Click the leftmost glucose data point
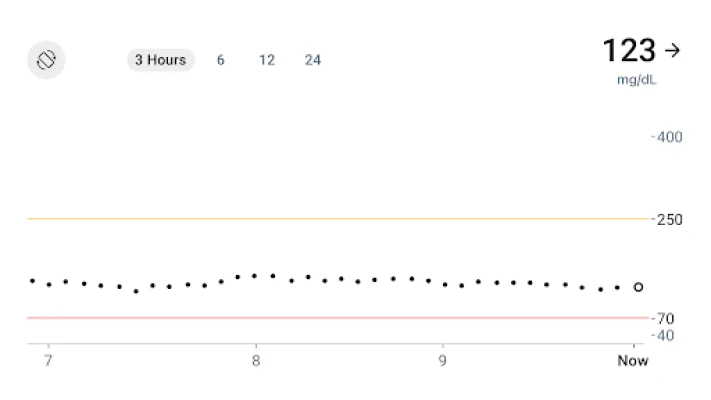 click(32, 281)
